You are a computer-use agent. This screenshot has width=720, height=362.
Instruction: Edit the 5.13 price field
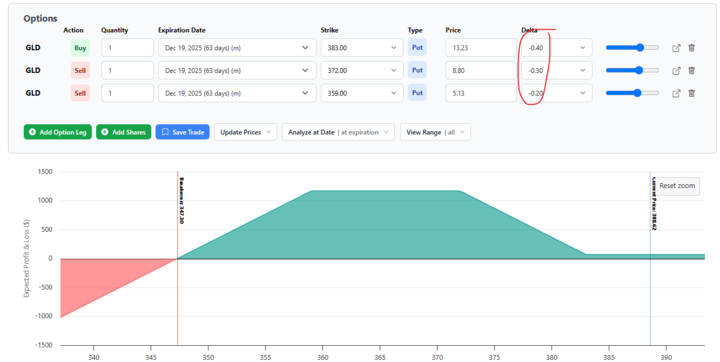point(481,93)
